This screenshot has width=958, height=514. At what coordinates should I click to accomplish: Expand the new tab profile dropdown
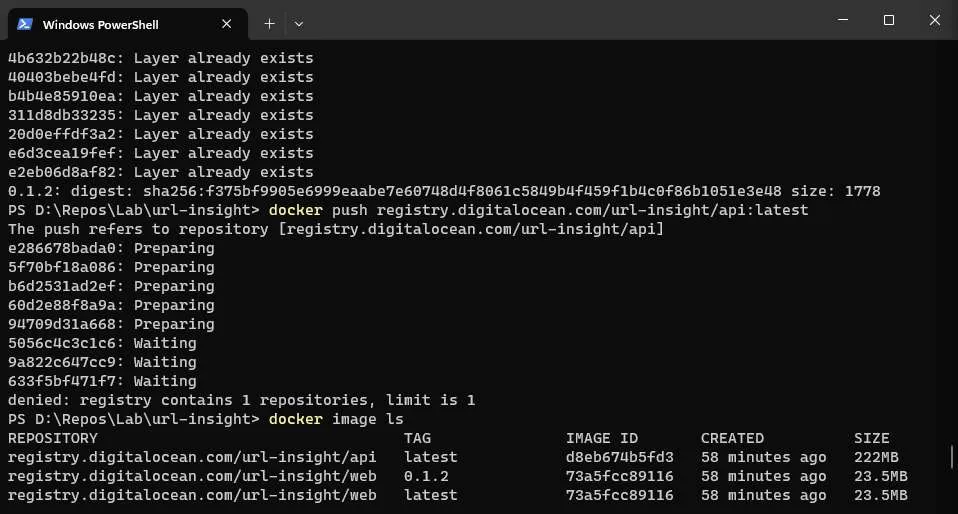[298, 23]
